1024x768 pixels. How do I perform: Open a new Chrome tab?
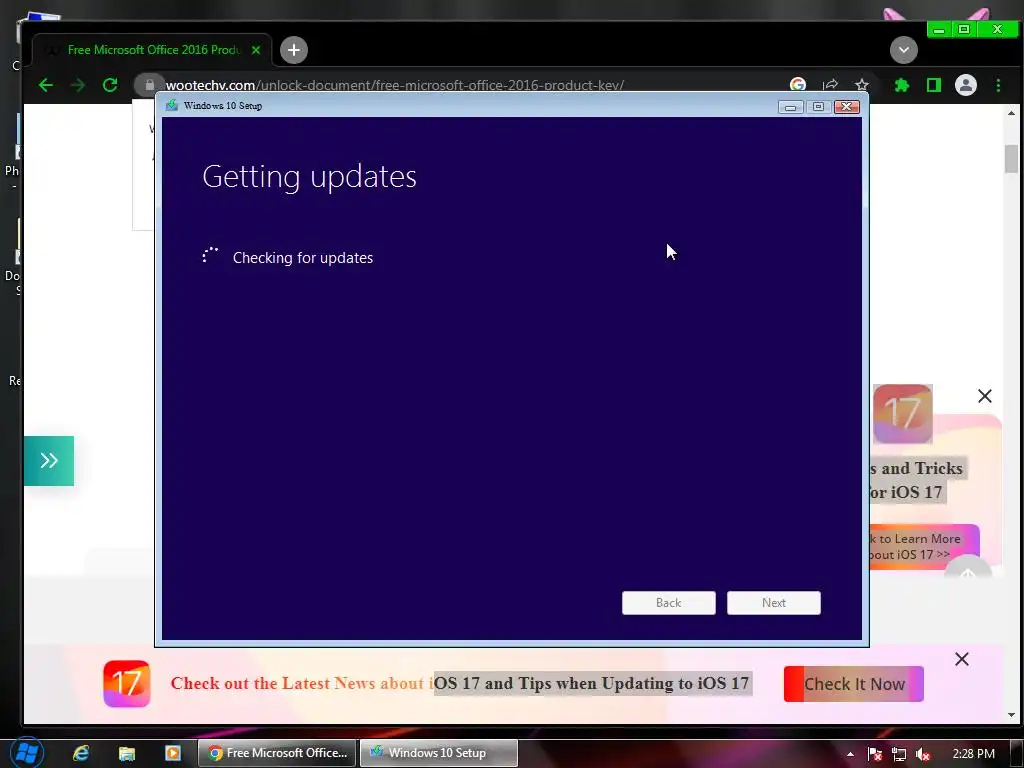pos(294,50)
